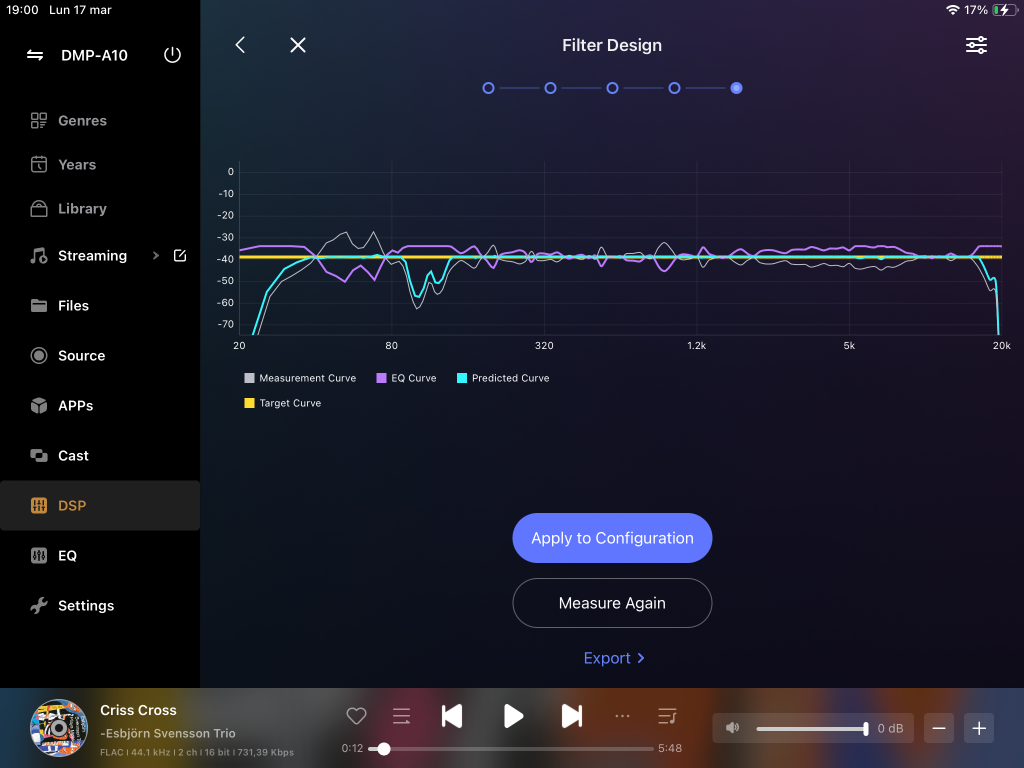
Task: Go back with the left chevron
Action: (240, 45)
